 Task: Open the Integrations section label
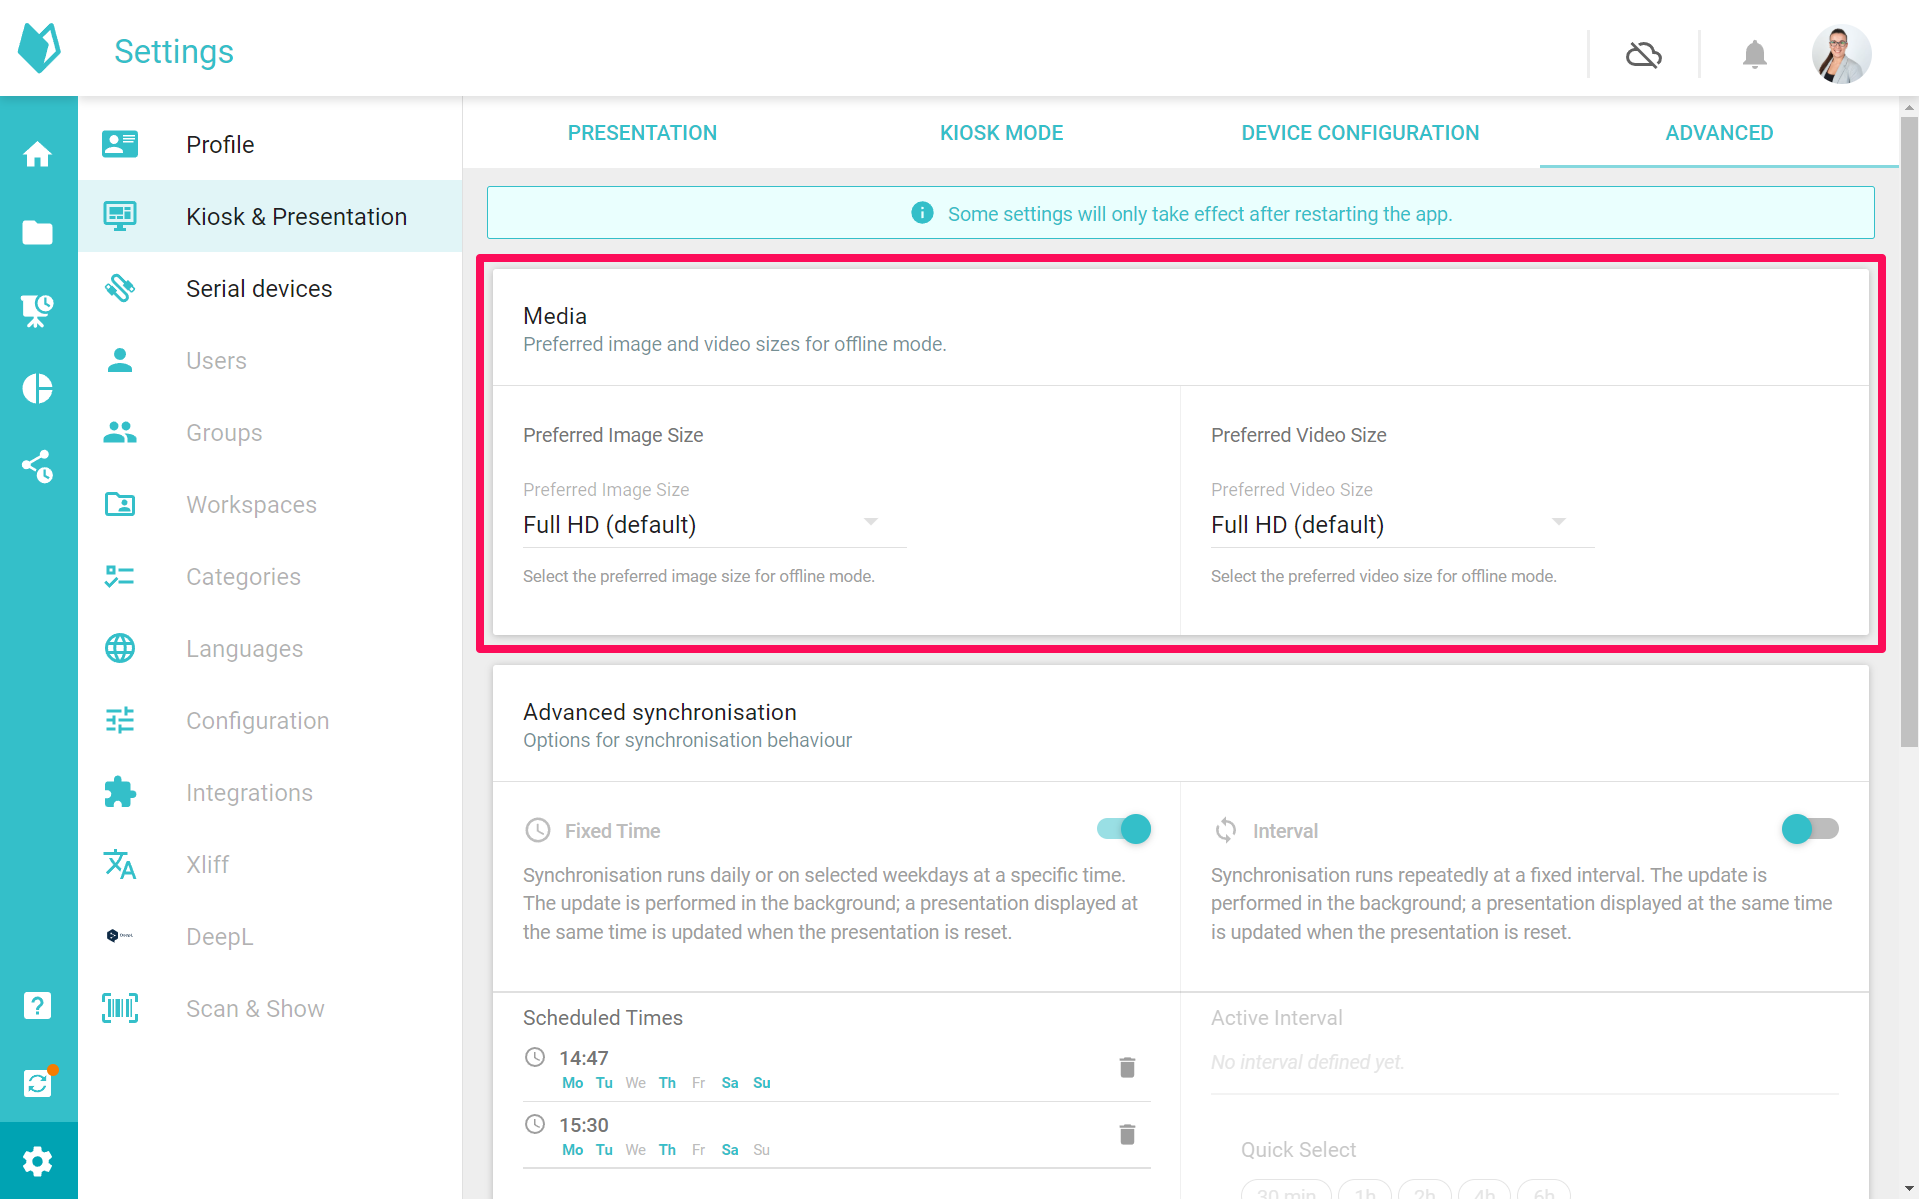point(249,793)
